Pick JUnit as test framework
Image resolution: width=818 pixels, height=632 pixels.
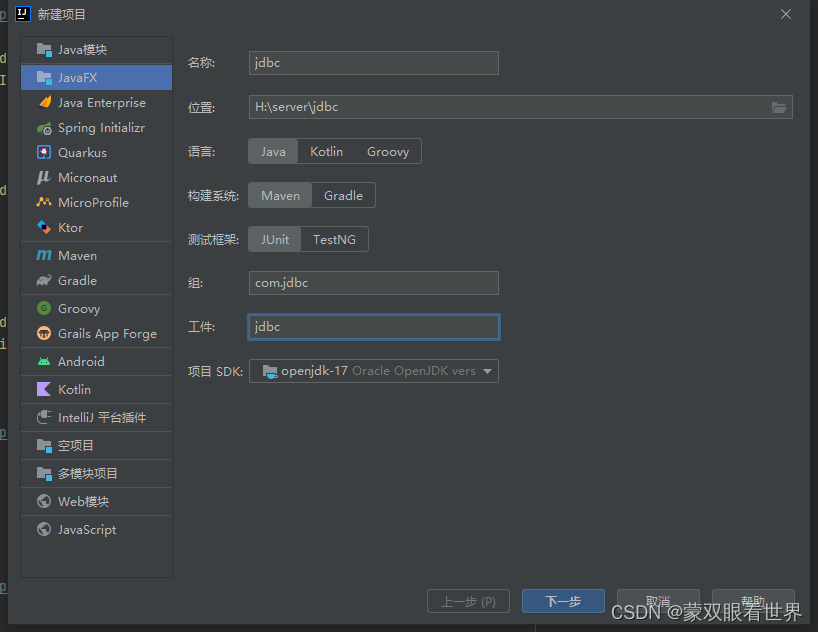(274, 239)
